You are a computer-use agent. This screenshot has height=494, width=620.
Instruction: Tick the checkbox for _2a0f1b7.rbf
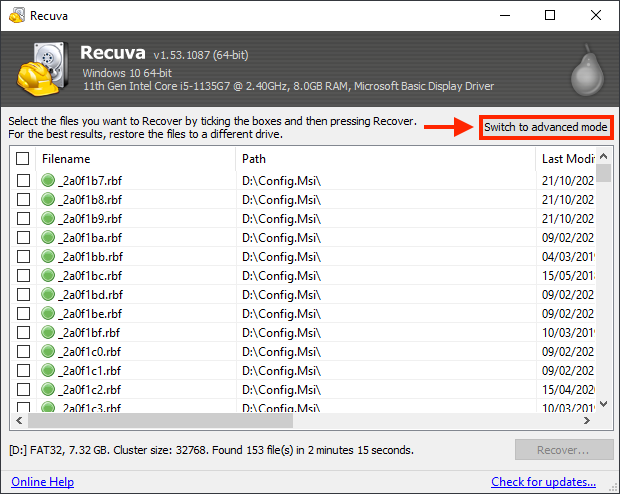(23, 181)
